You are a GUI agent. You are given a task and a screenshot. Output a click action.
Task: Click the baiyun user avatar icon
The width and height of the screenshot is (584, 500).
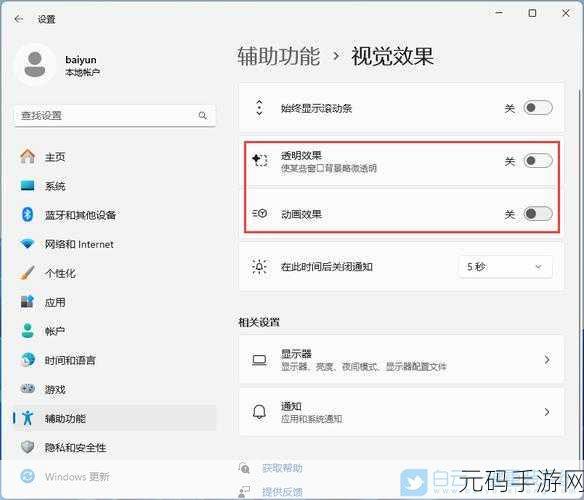[35, 64]
